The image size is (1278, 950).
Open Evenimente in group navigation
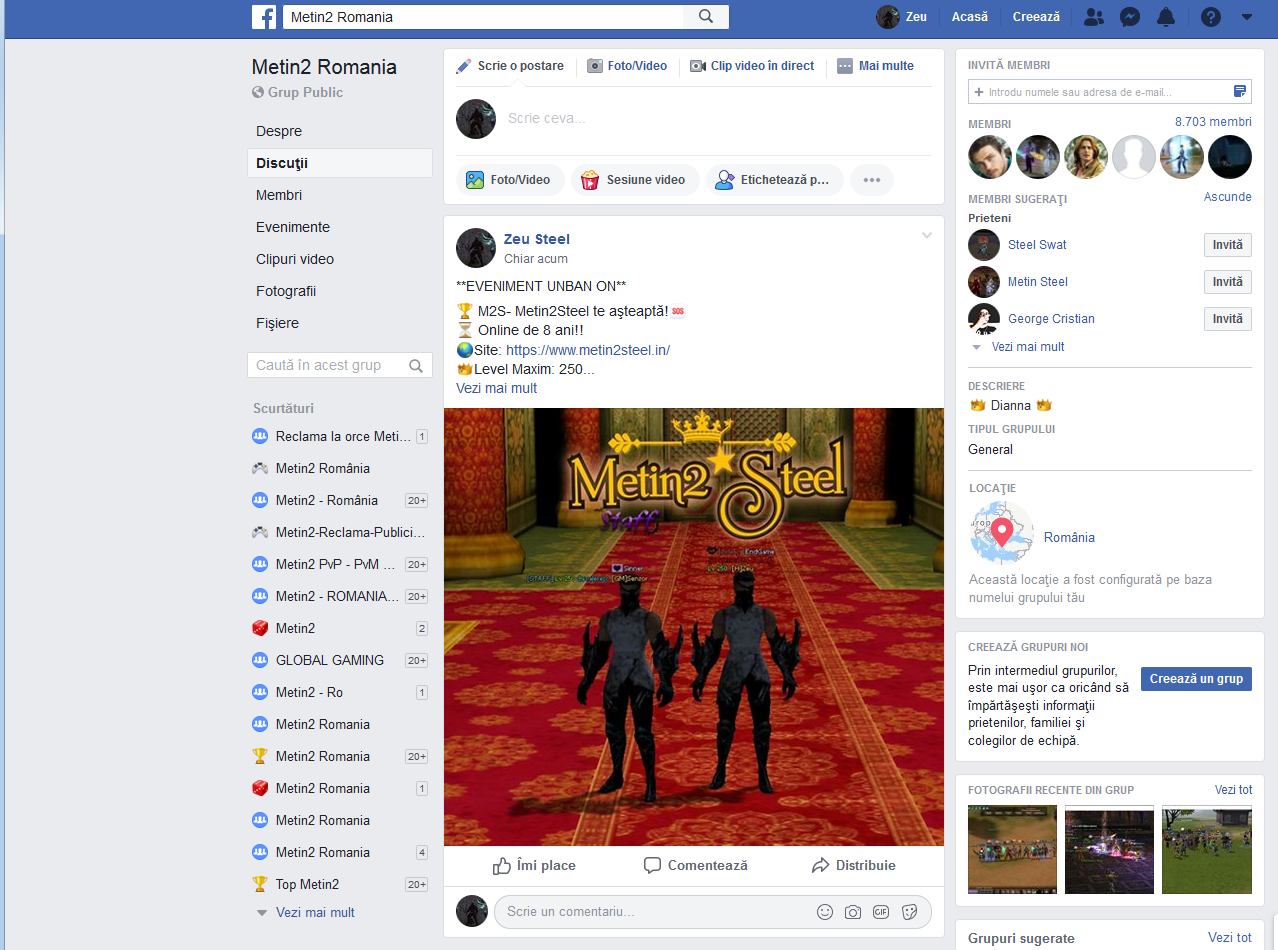(x=293, y=227)
